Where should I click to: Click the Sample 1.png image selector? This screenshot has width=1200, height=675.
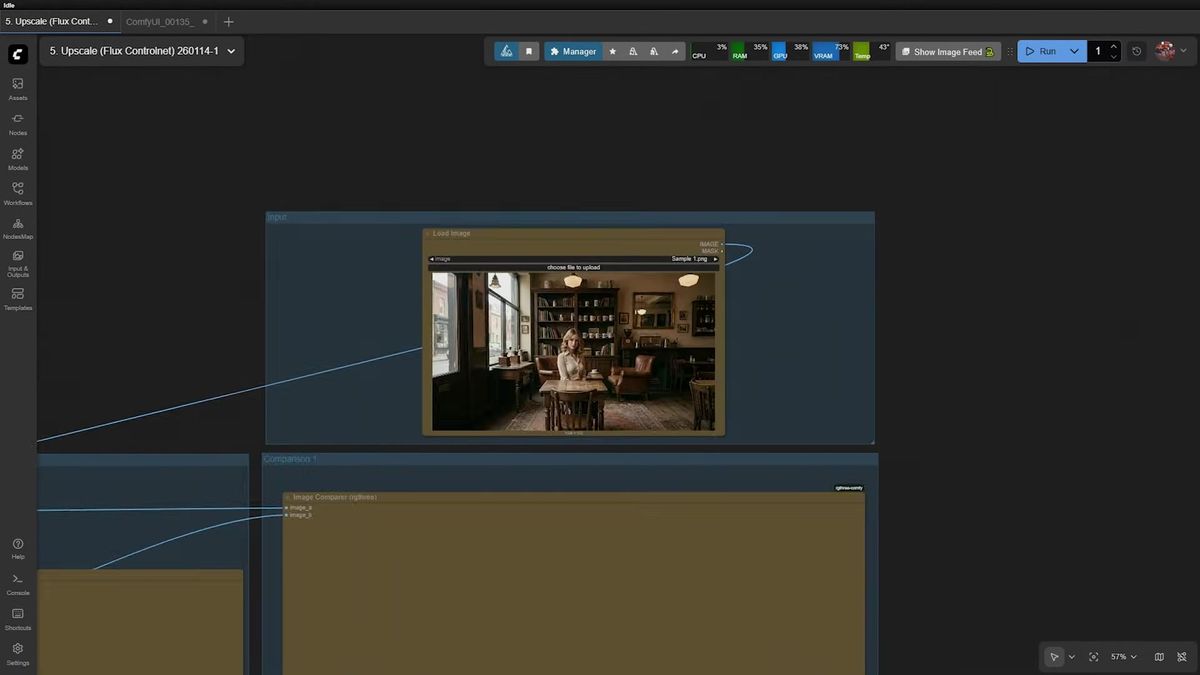[x=573, y=259]
